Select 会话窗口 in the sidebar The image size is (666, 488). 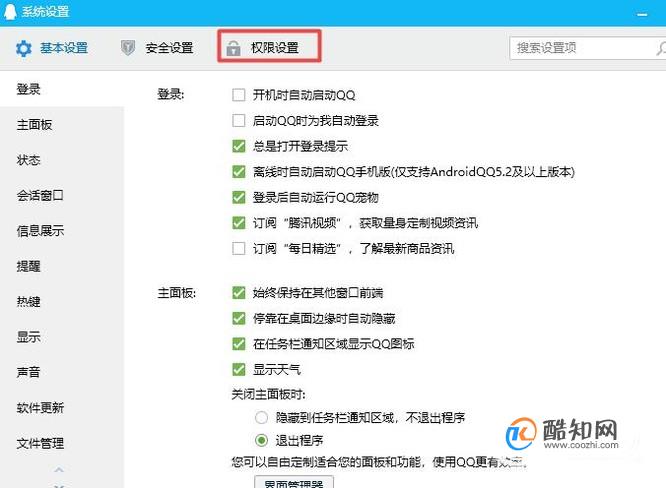tap(40, 195)
